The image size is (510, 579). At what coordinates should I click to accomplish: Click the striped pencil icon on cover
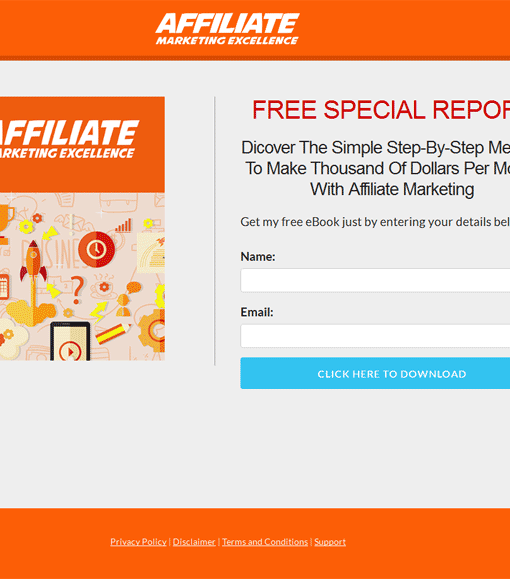[113, 333]
